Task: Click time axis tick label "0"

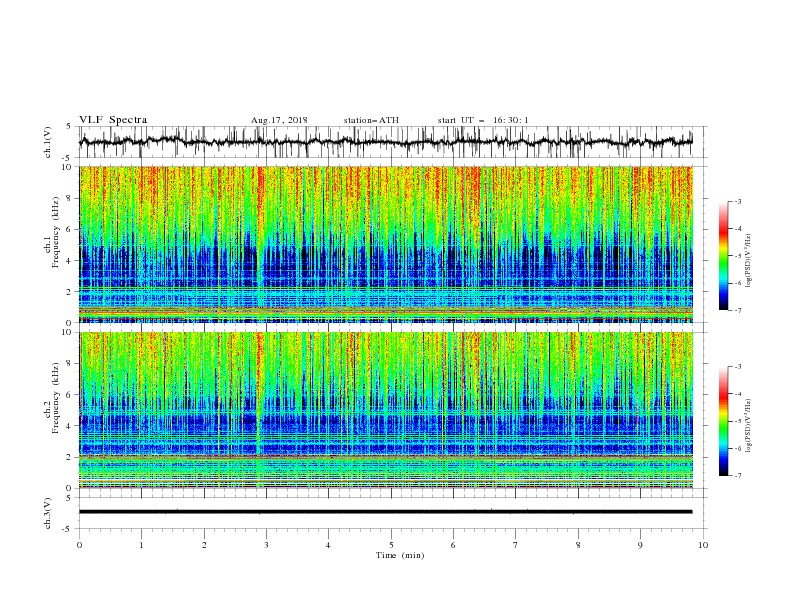Action: coord(79,545)
